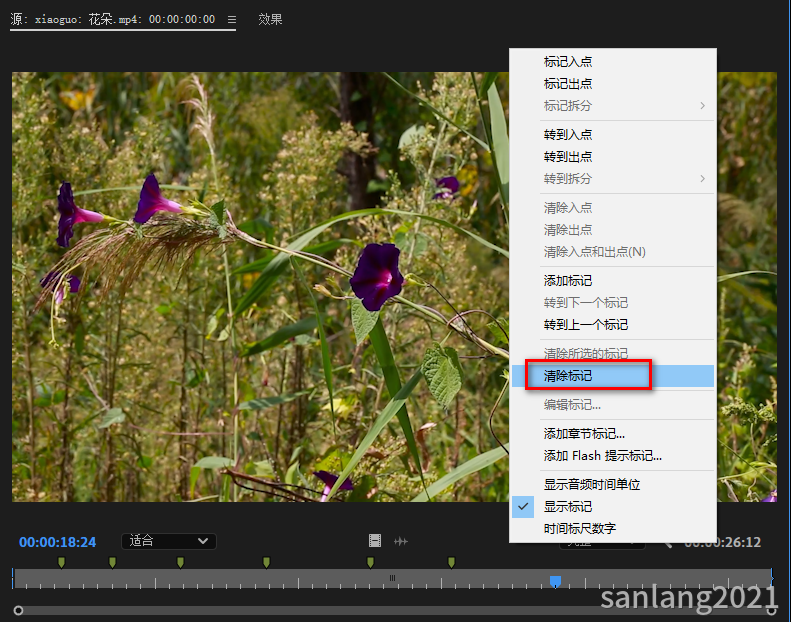791x622 pixels.
Task: Click the highlighted 清除标记 item
Action: (x=613, y=376)
